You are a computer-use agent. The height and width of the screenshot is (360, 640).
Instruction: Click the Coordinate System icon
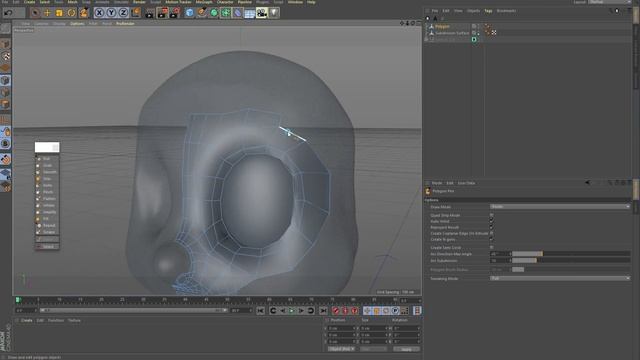136,13
